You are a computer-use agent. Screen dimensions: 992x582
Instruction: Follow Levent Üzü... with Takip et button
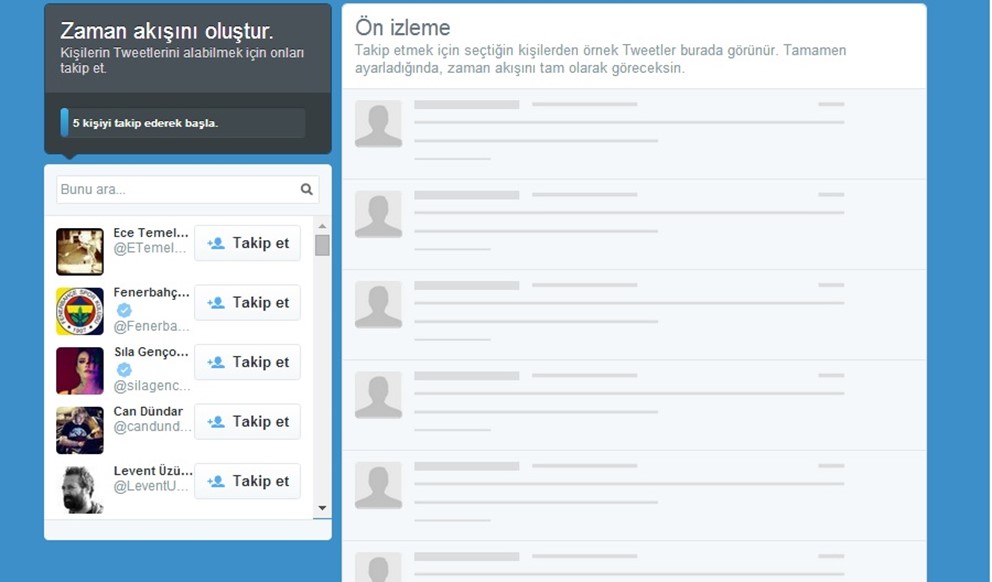click(x=247, y=481)
